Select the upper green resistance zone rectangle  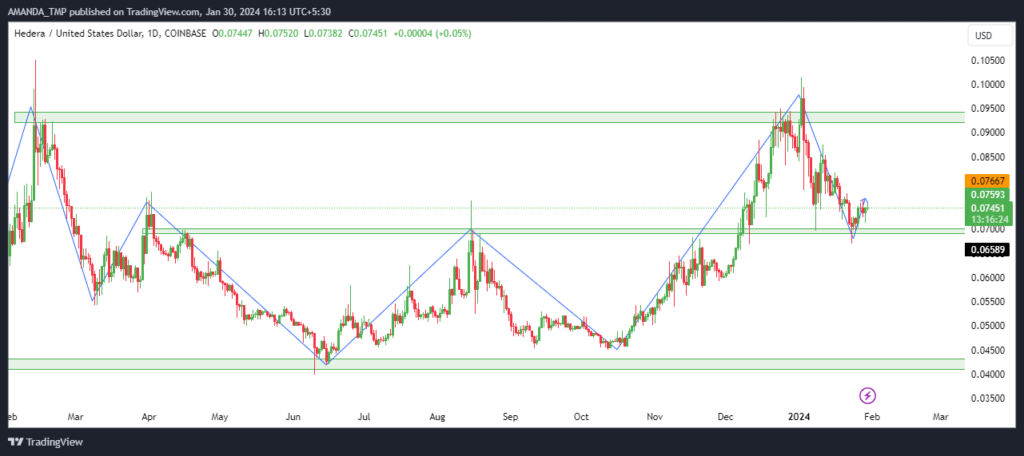click(489, 117)
